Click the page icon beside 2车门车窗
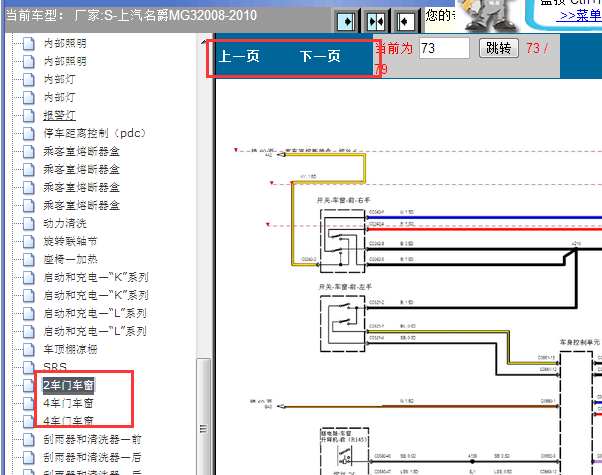This screenshot has width=602, height=475. coord(29,385)
